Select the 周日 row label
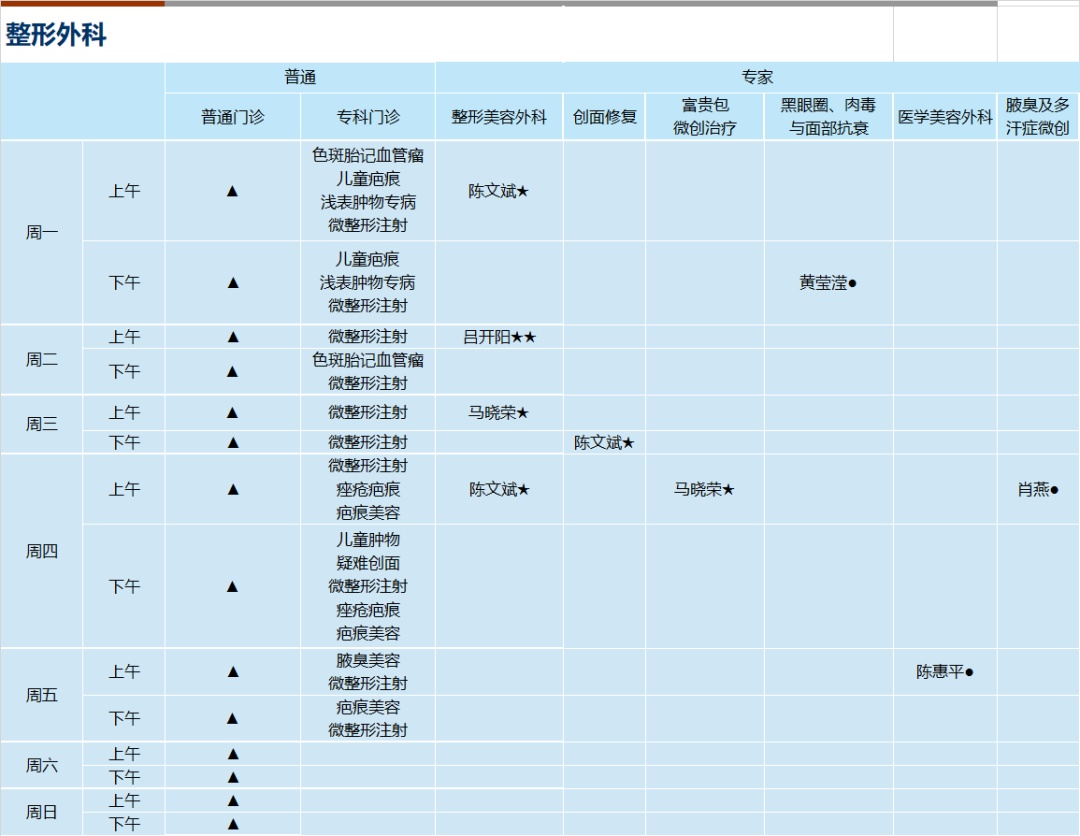The image size is (1080, 836). (42, 812)
